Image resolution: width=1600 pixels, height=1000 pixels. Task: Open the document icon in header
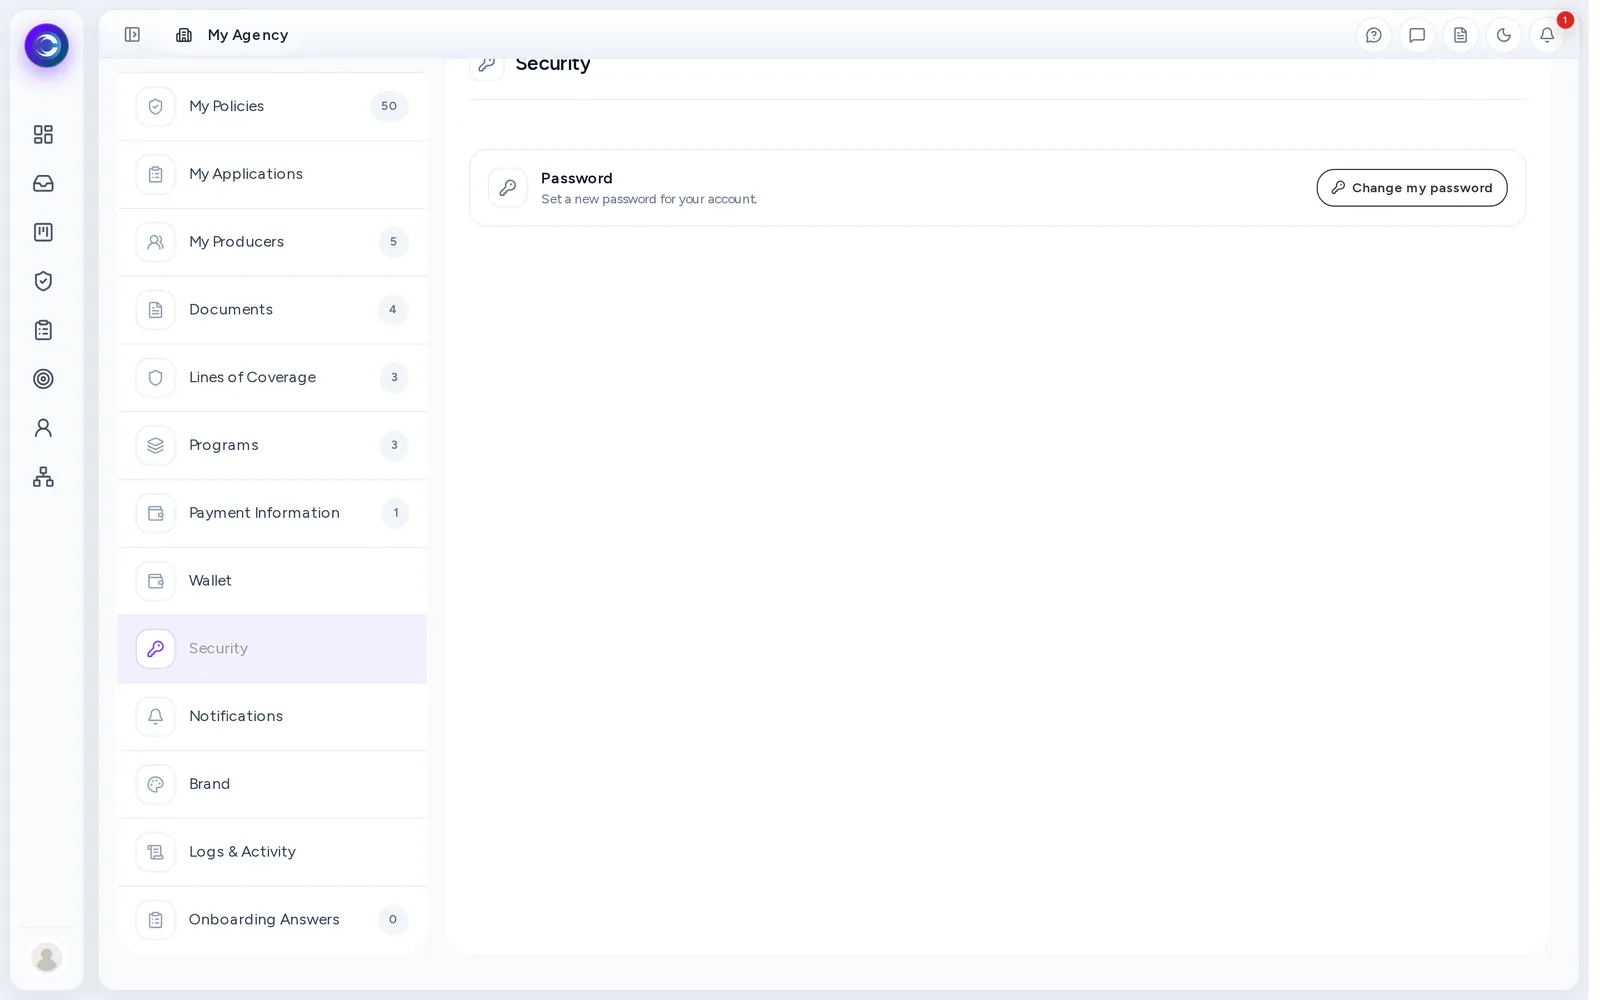(x=1460, y=35)
